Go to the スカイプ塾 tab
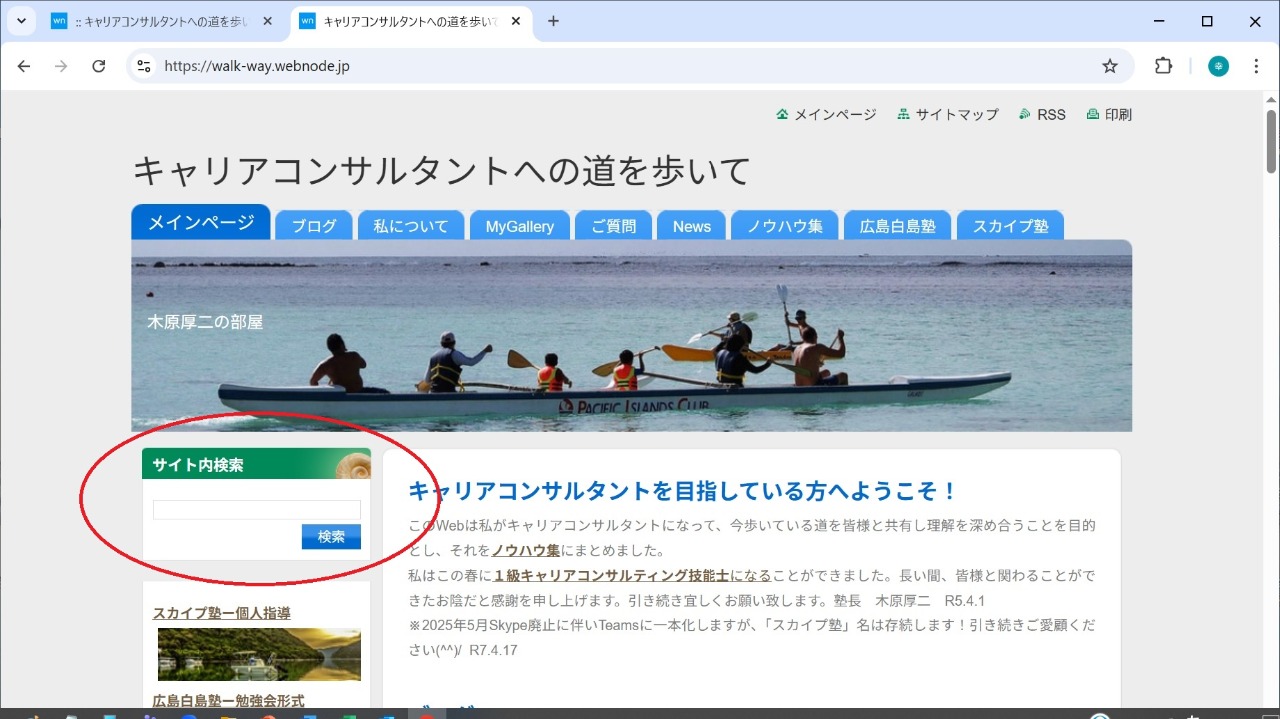 coord(1010,226)
